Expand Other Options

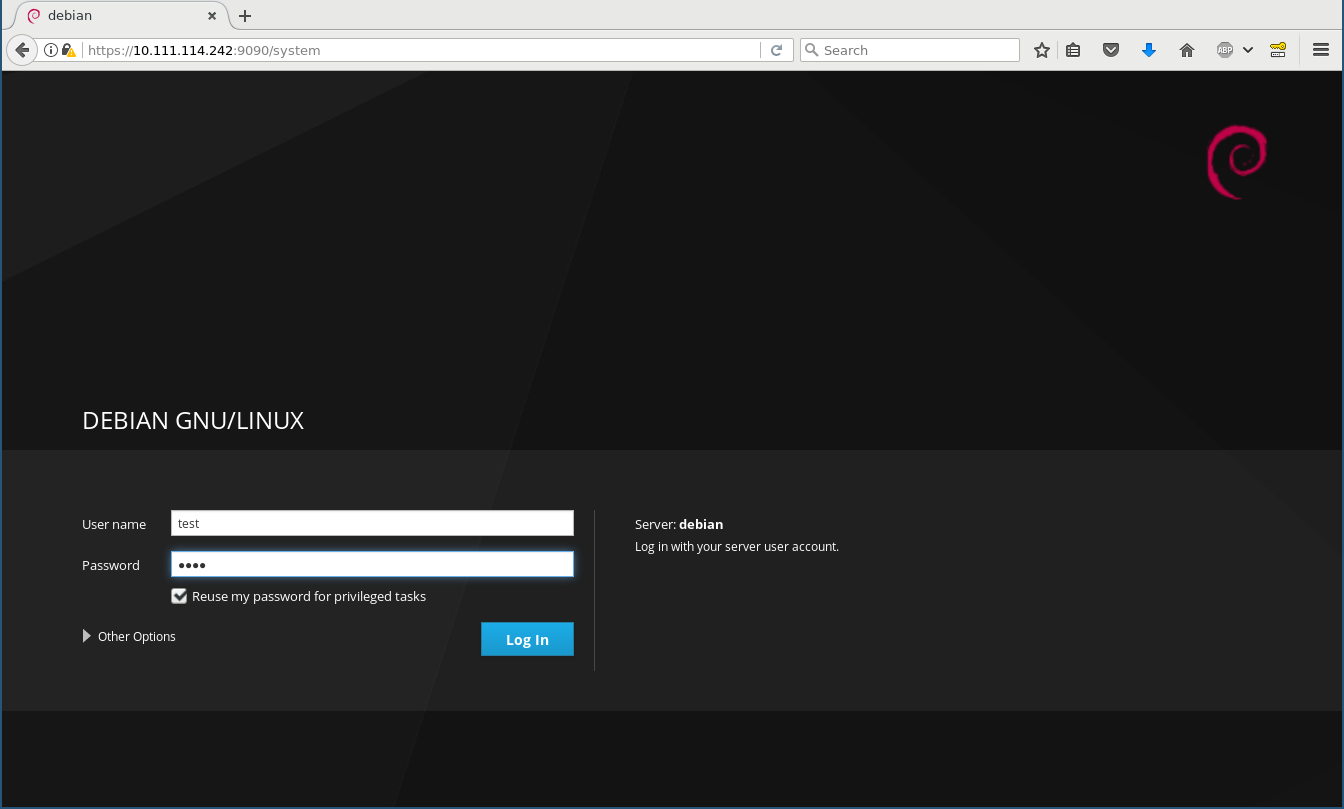click(129, 636)
